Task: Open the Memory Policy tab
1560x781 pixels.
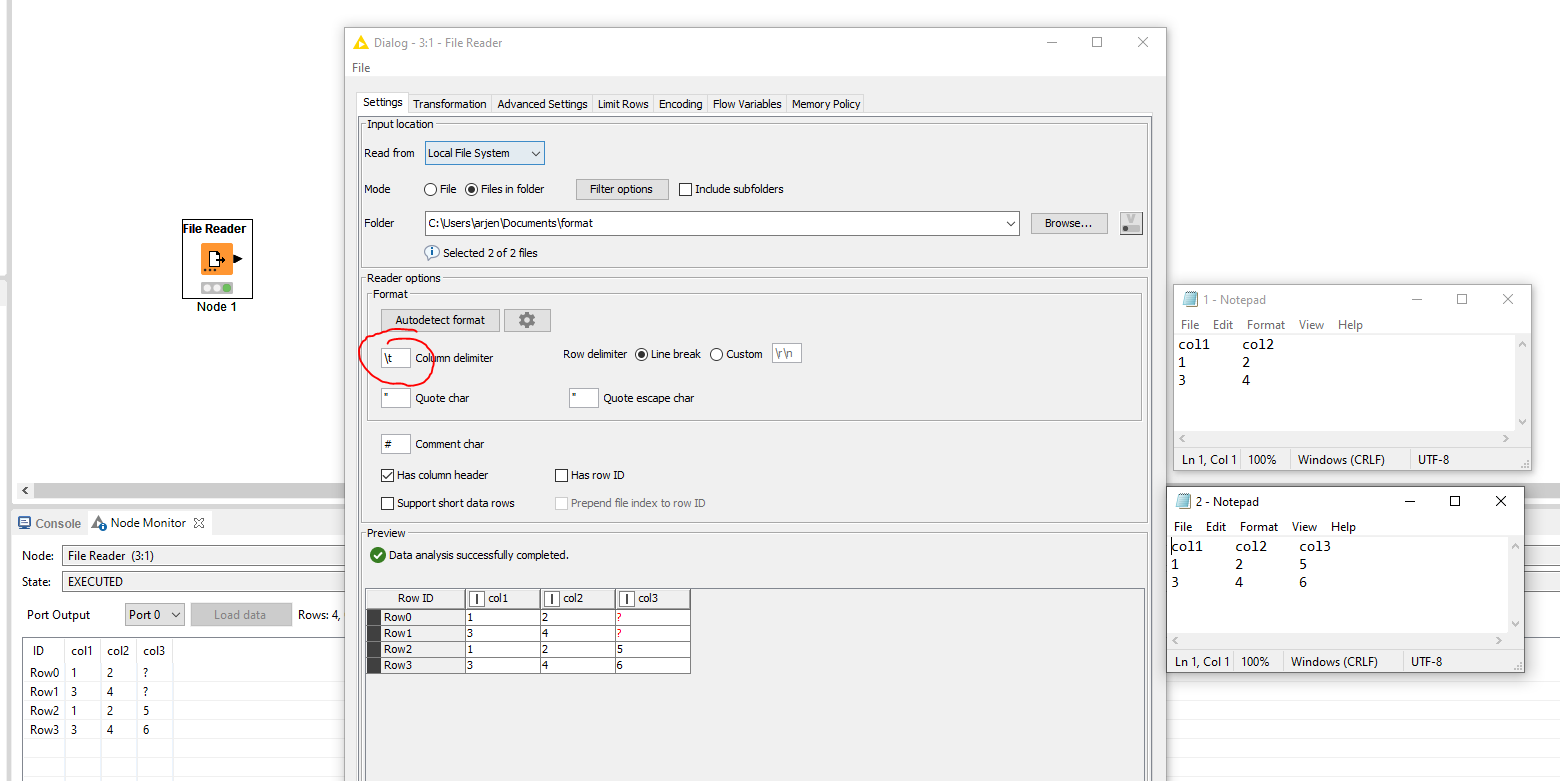Action: (x=826, y=104)
